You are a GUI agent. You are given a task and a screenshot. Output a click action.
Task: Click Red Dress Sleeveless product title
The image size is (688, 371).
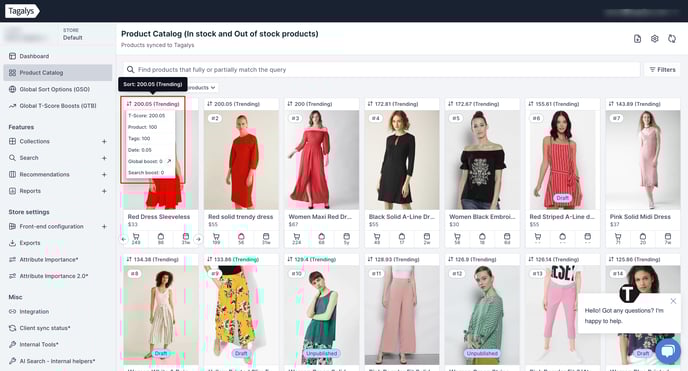point(159,217)
